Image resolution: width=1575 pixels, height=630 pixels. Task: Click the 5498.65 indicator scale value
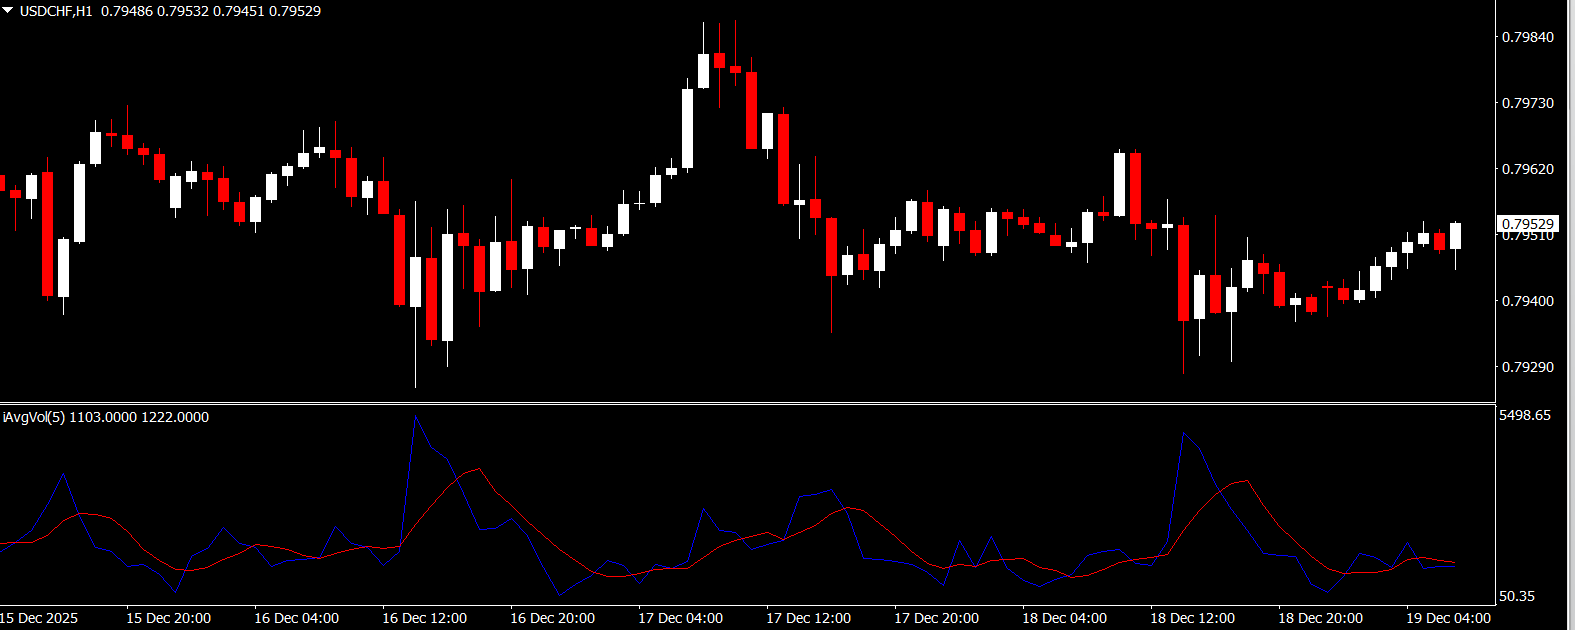(x=1525, y=415)
